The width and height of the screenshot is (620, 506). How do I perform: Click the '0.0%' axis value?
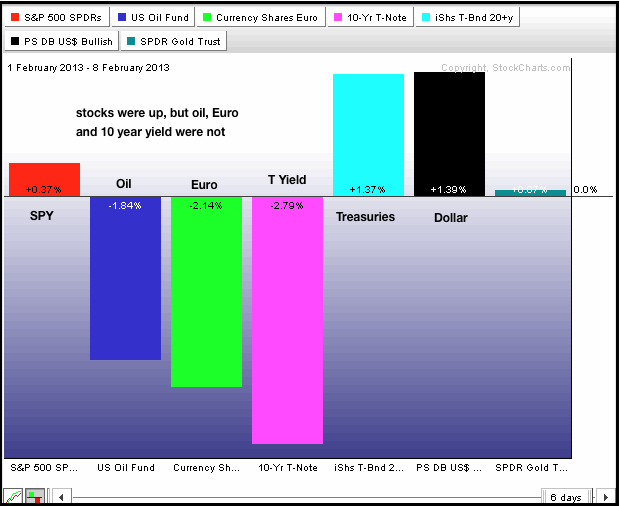[585, 189]
